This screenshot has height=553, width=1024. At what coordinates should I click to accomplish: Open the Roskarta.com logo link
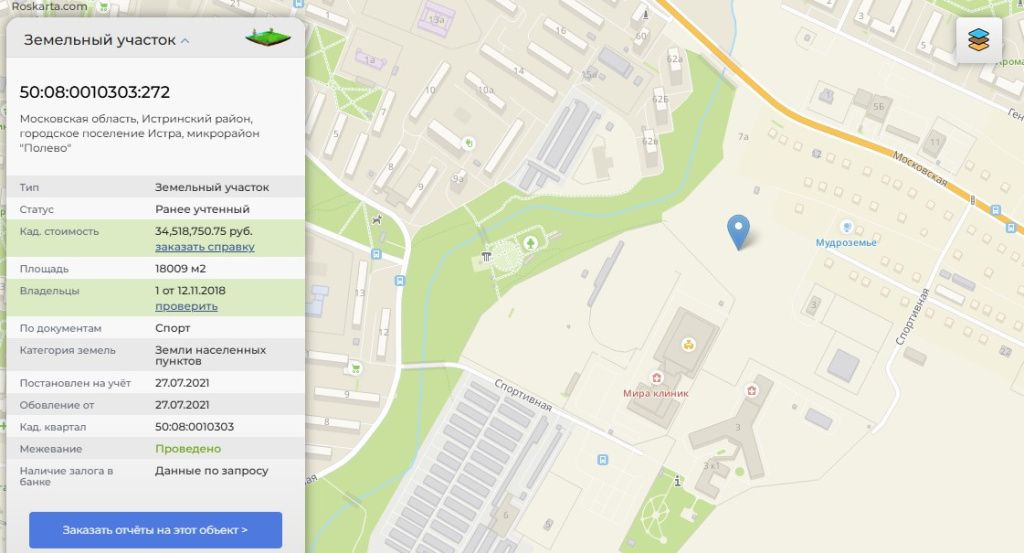pos(50,6)
